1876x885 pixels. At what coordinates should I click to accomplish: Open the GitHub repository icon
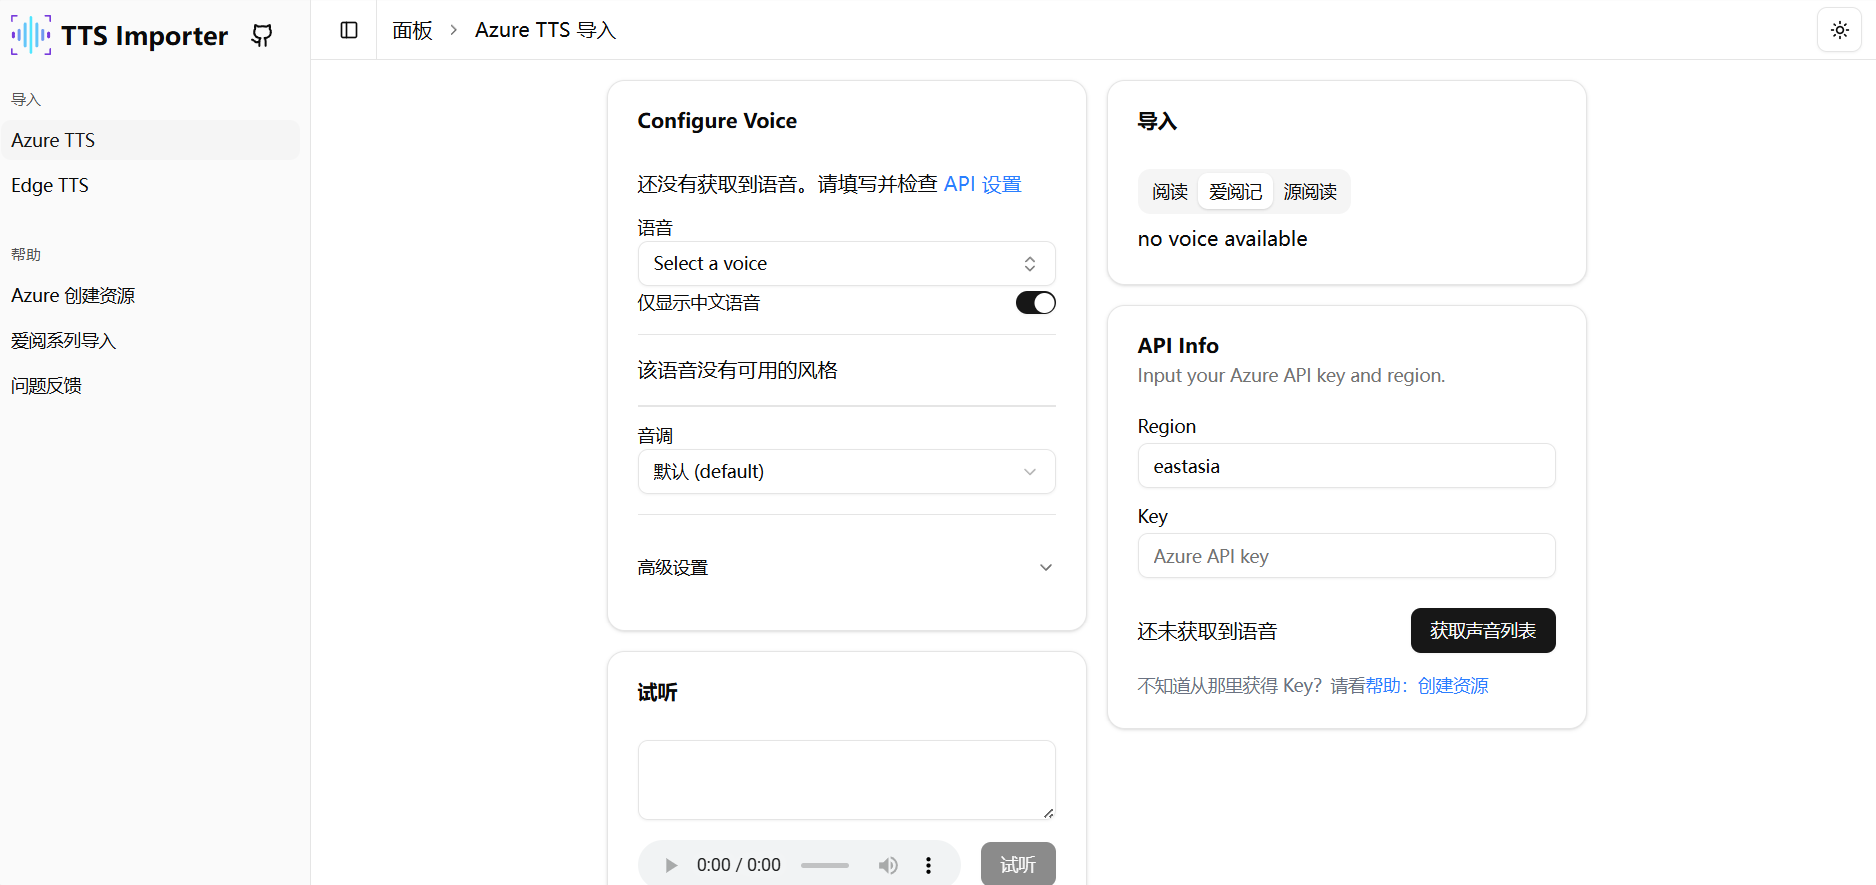point(262,36)
